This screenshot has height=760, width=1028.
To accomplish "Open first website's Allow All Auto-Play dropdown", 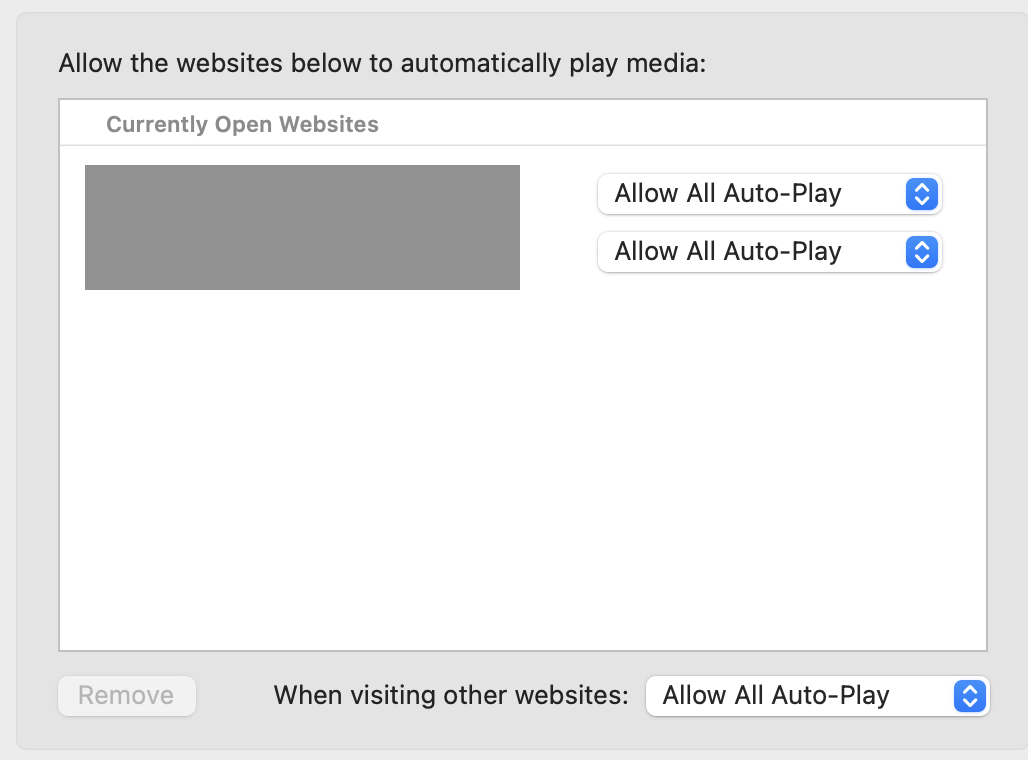I will (769, 194).
